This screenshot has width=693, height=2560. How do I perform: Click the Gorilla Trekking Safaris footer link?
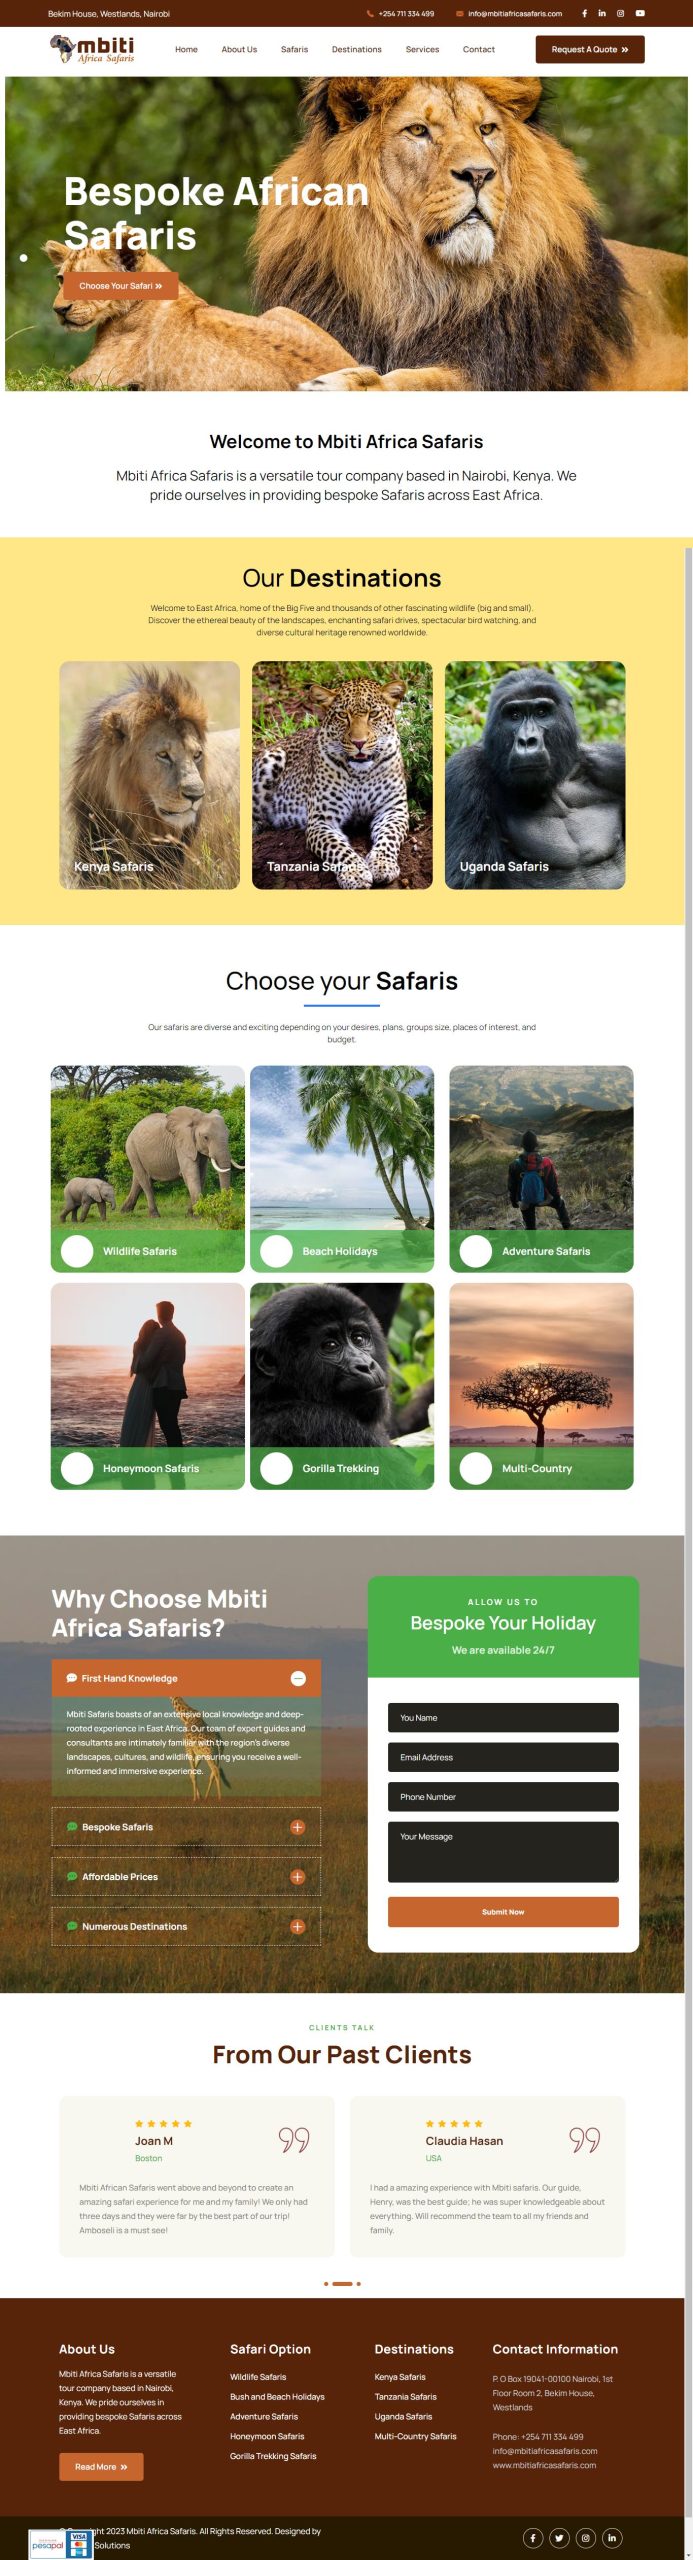click(x=273, y=2456)
